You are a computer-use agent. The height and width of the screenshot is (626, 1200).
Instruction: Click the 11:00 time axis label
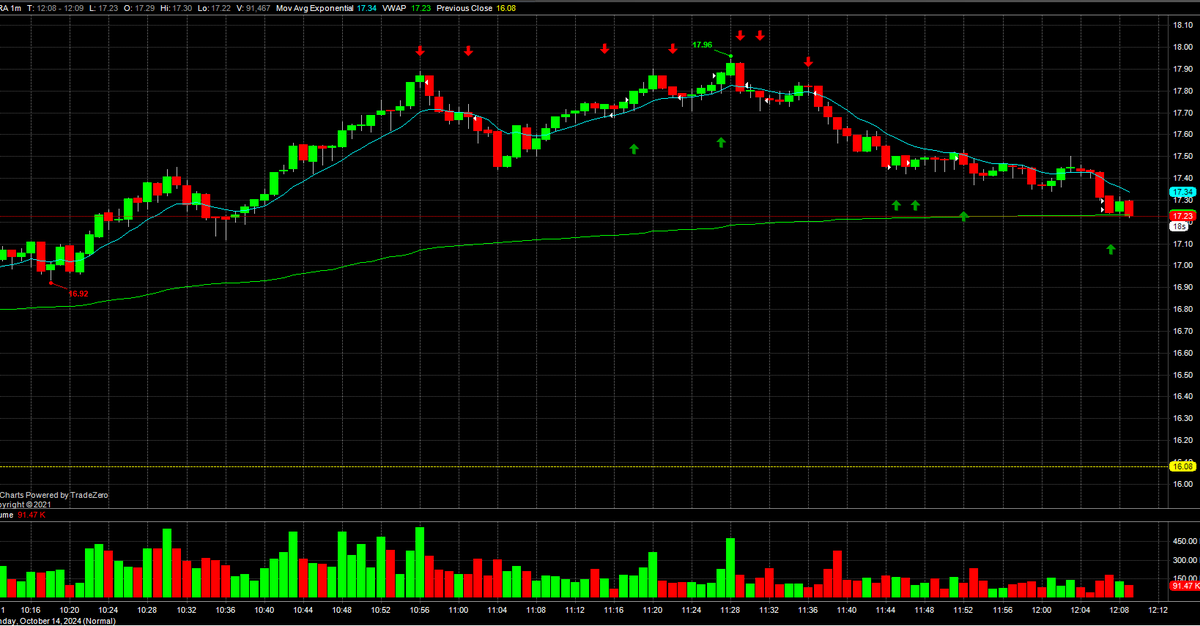click(x=459, y=610)
